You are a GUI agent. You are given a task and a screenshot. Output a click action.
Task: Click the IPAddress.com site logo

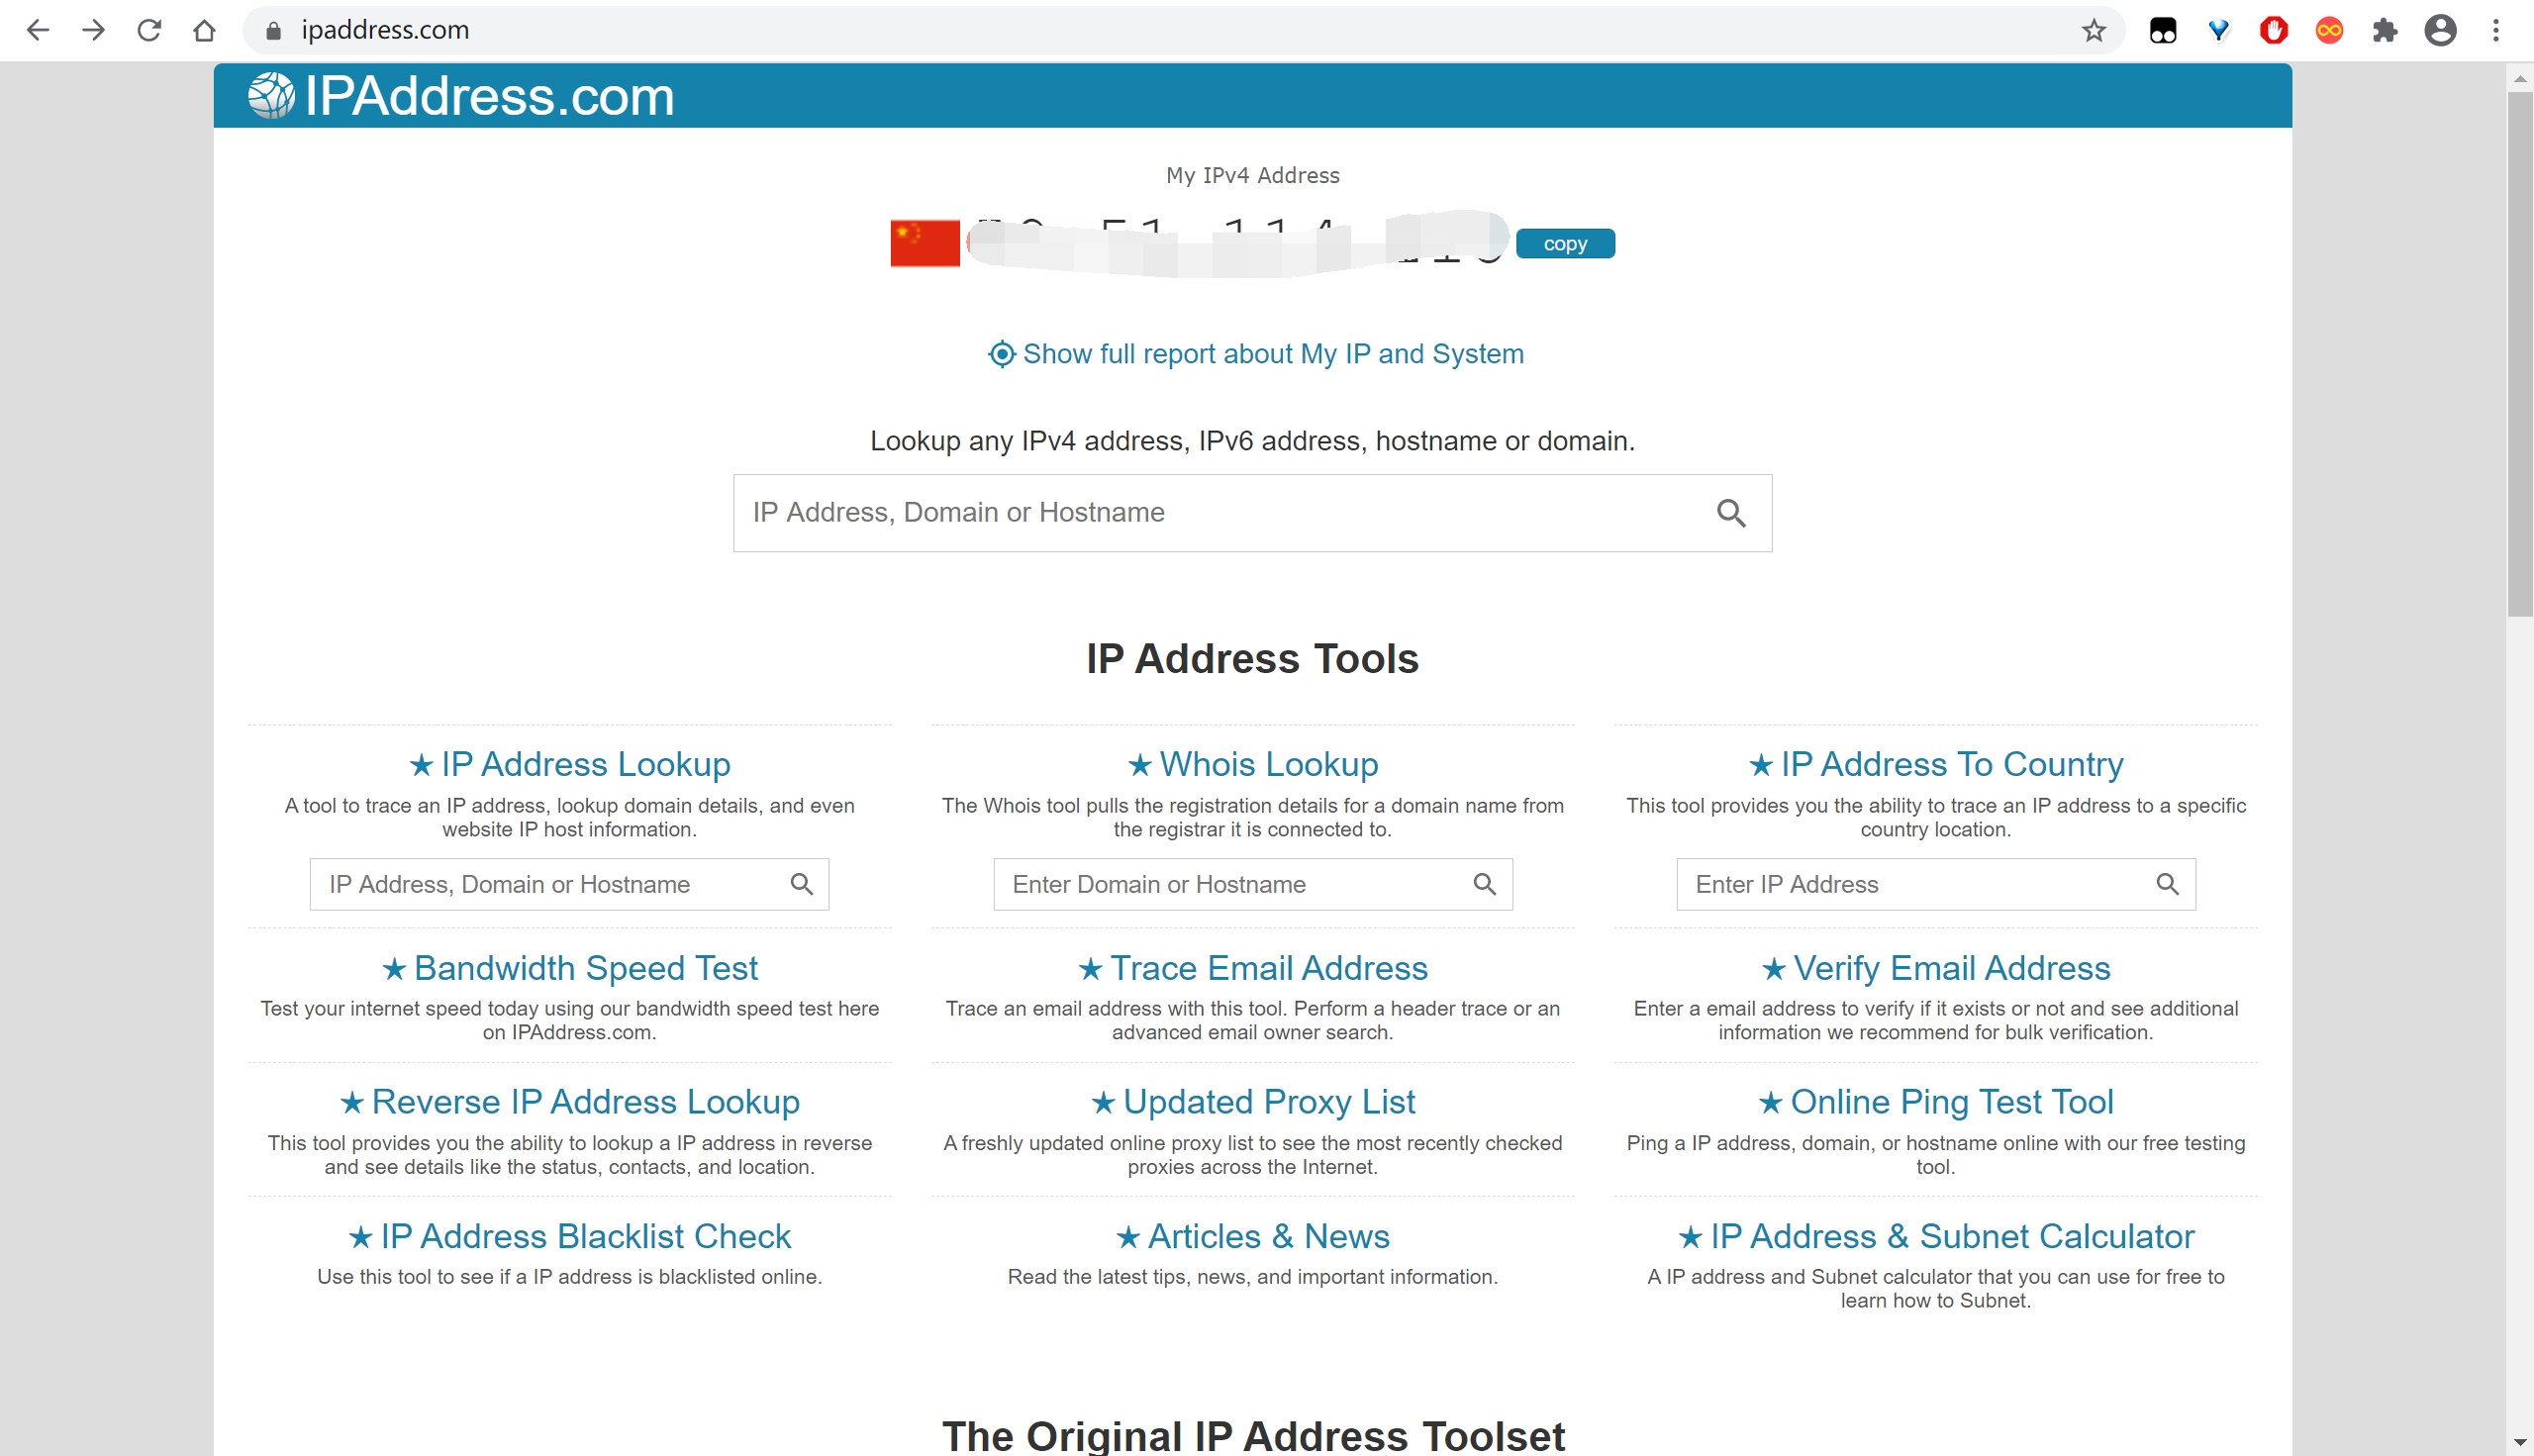pyautogui.click(x=461, y=96)
